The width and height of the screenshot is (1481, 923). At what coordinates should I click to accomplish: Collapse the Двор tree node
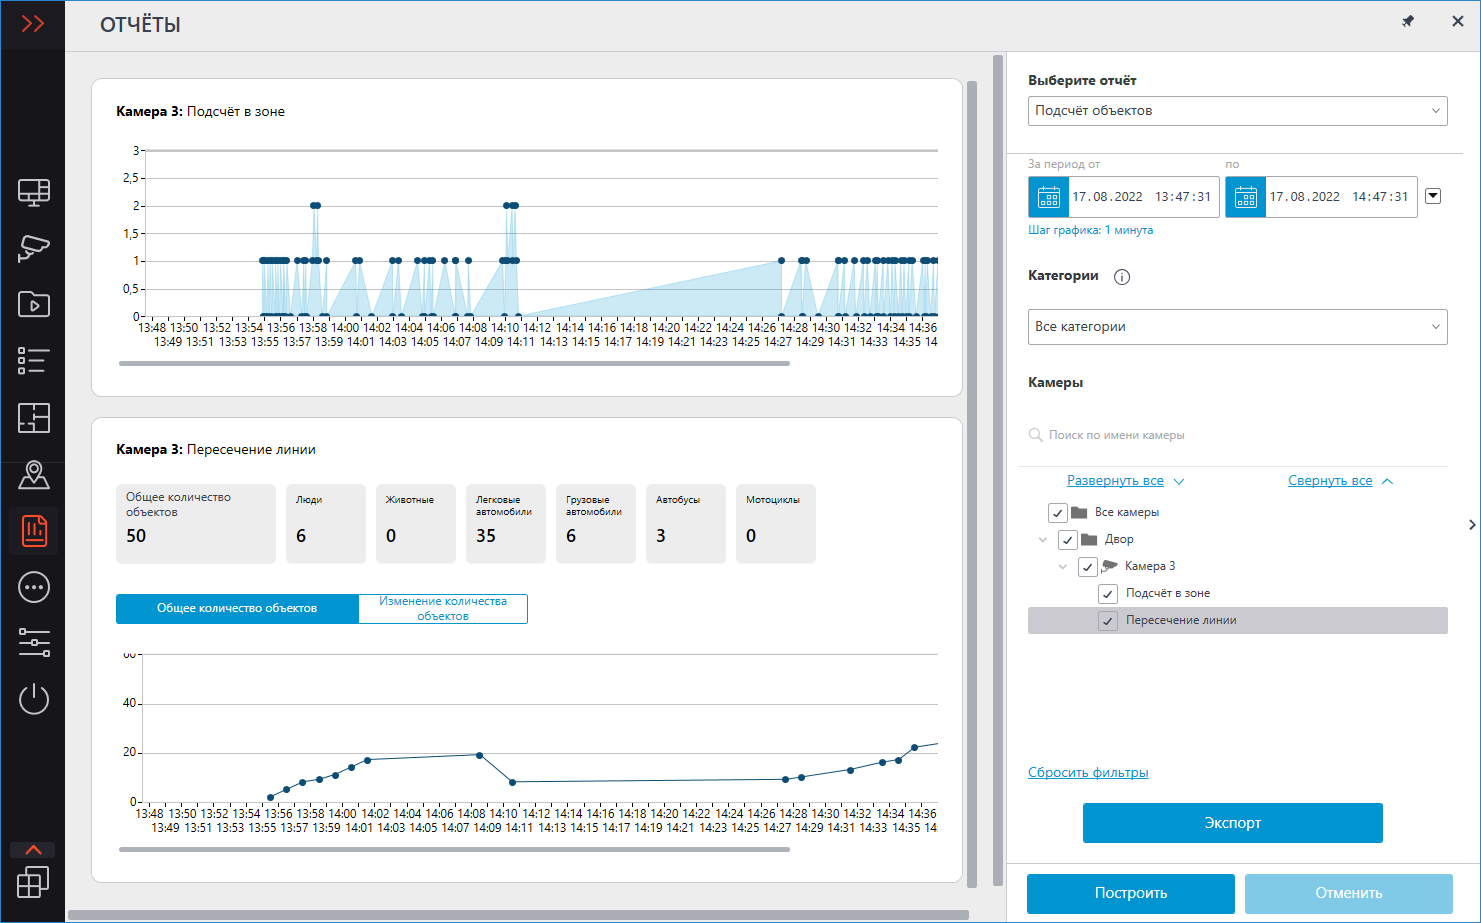(1042, 540)
